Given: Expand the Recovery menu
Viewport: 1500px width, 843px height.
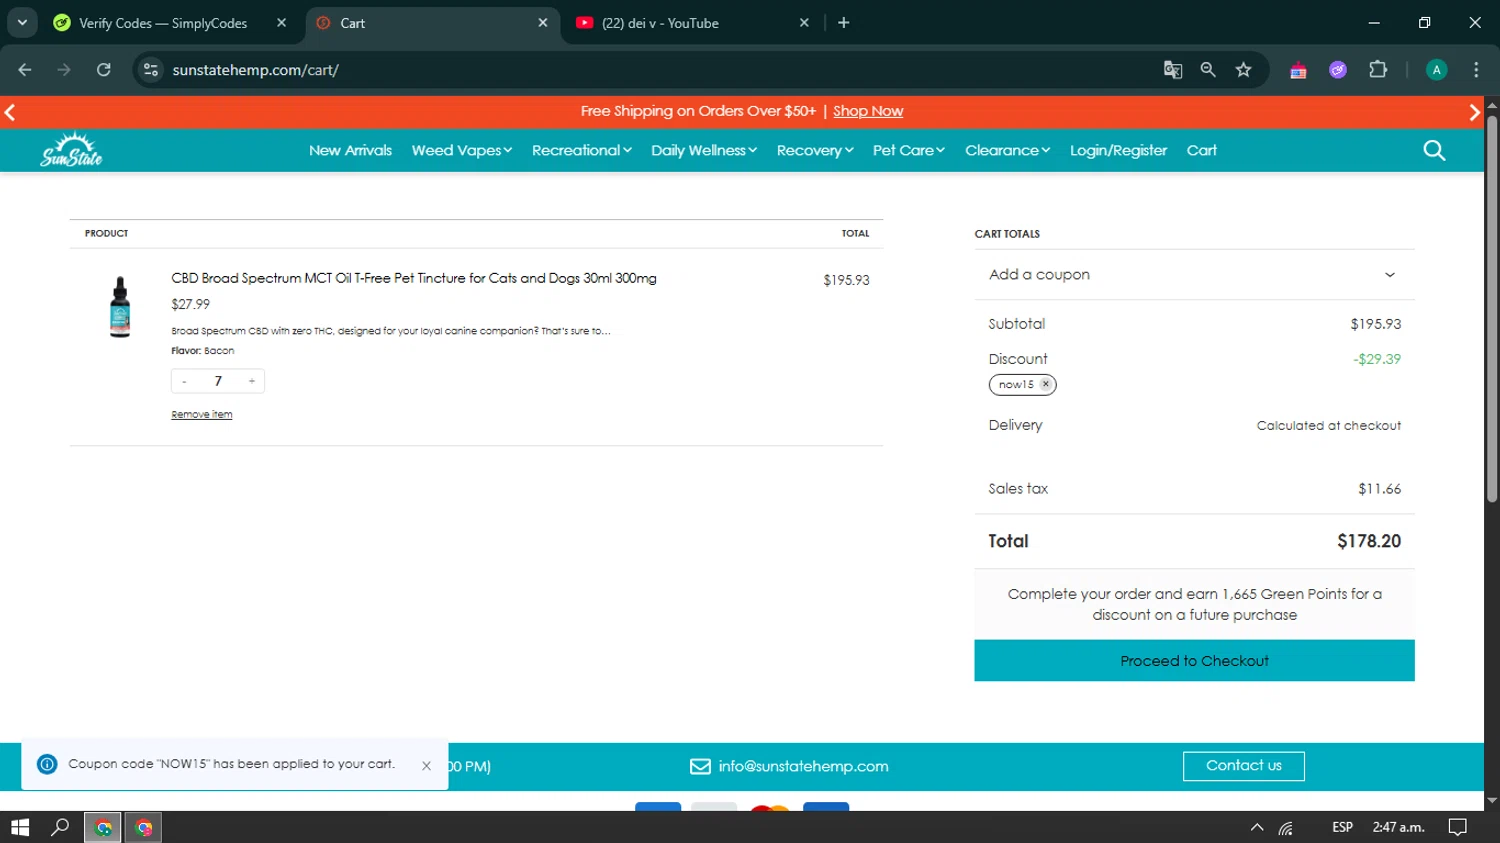Looking at the screenshot, I should (x=814, y=150).
